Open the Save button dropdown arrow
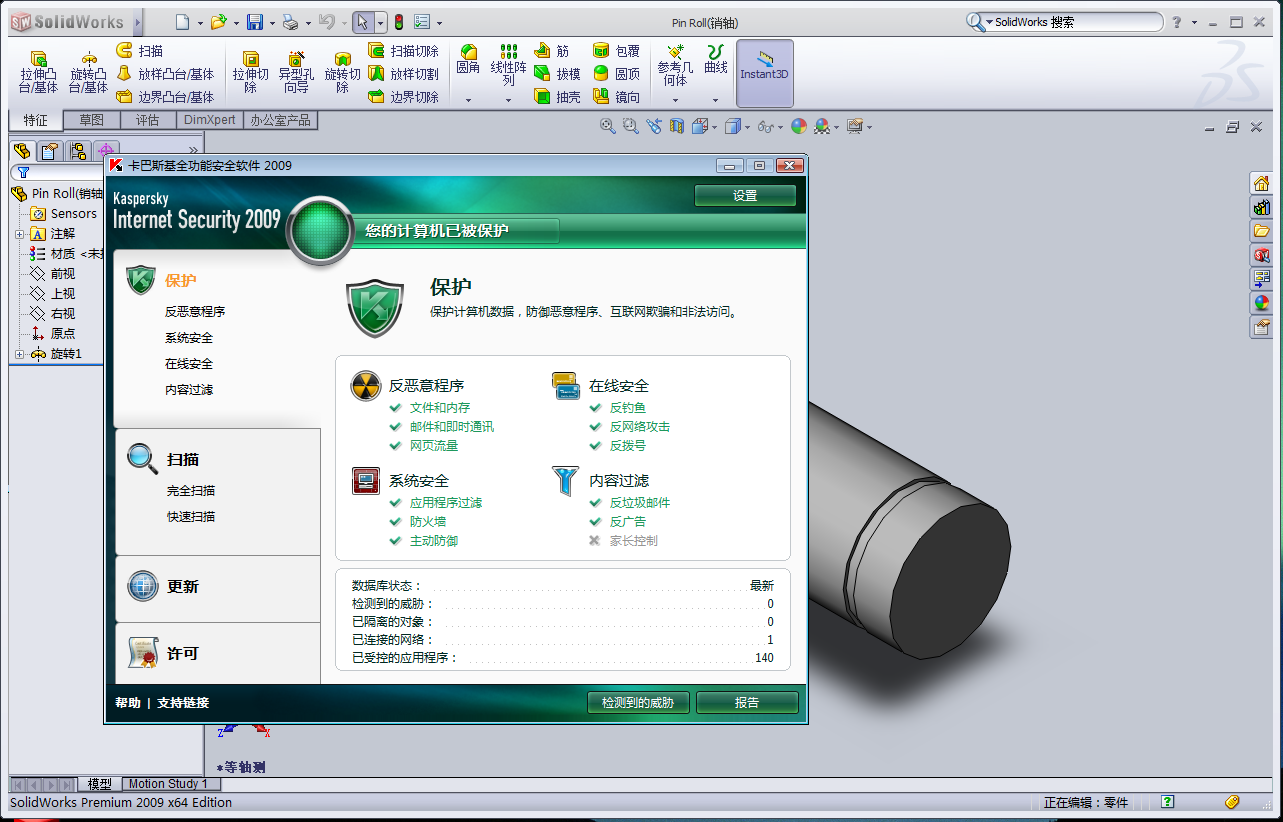 (272, 23)
